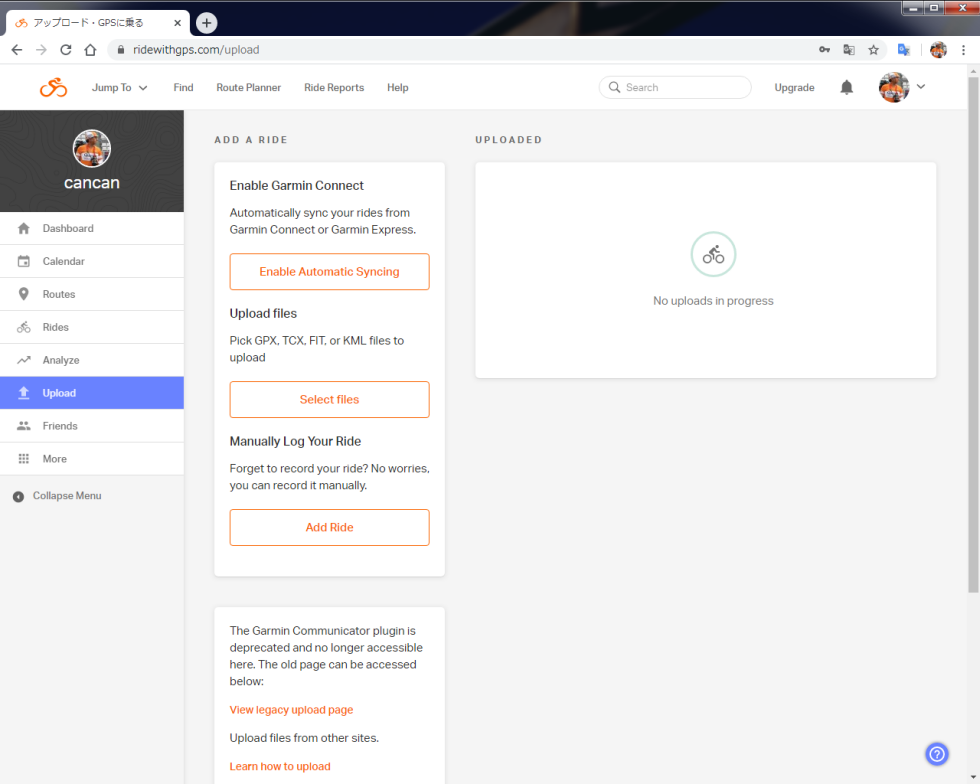Click the page vertical scrollbar
Viewport: 980px width, 784px height.
coord(973,334)
